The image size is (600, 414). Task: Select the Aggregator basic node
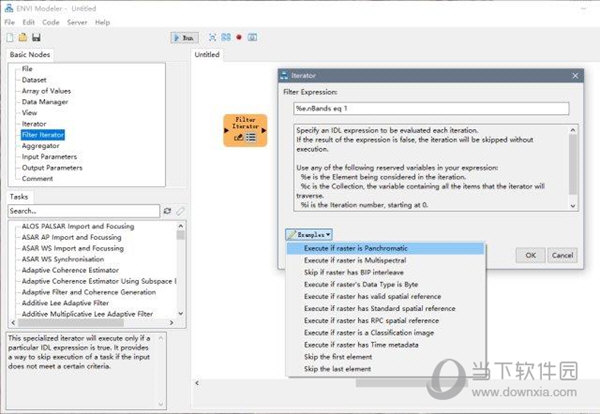point(41,146)
